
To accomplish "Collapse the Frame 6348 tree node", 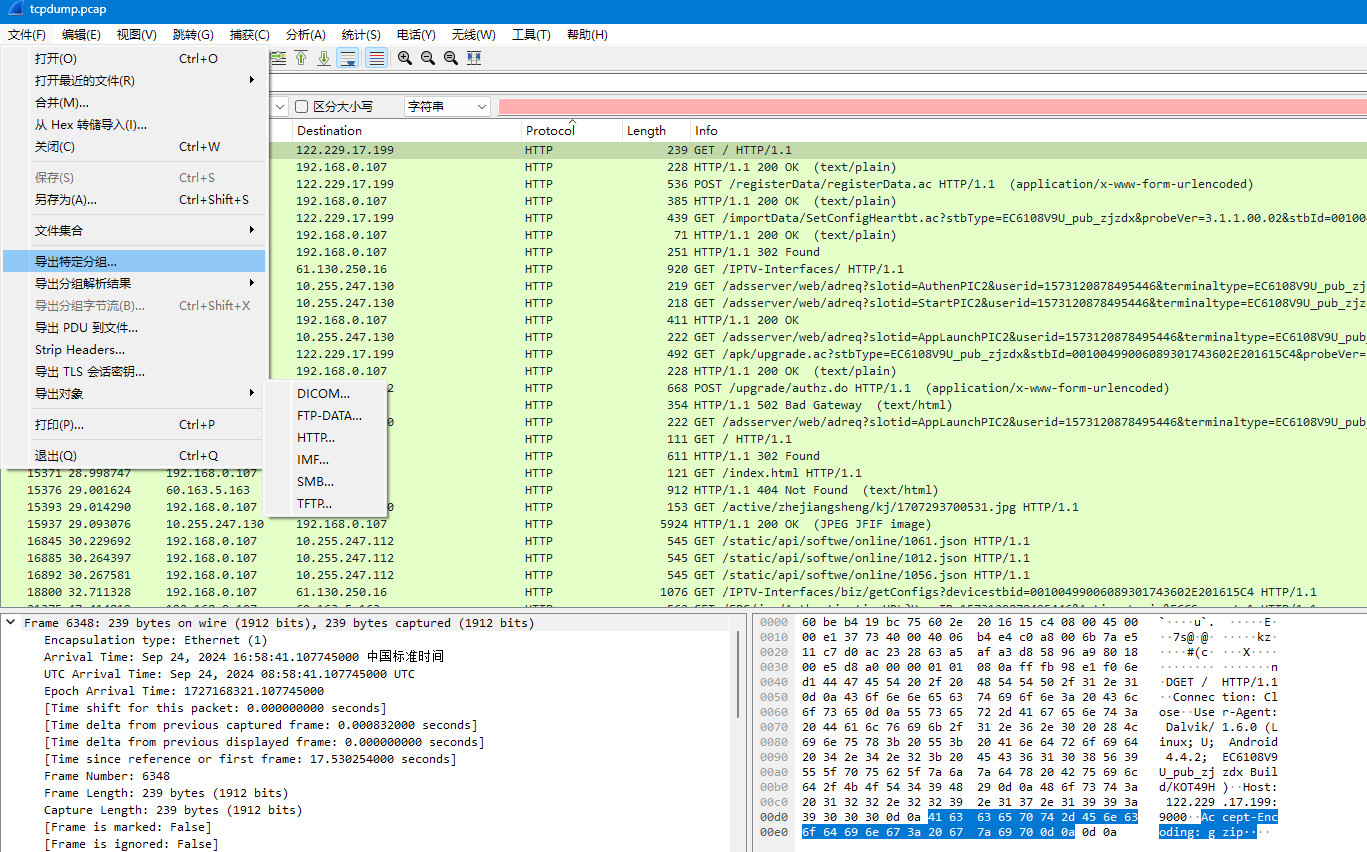I will pos(11,623).
